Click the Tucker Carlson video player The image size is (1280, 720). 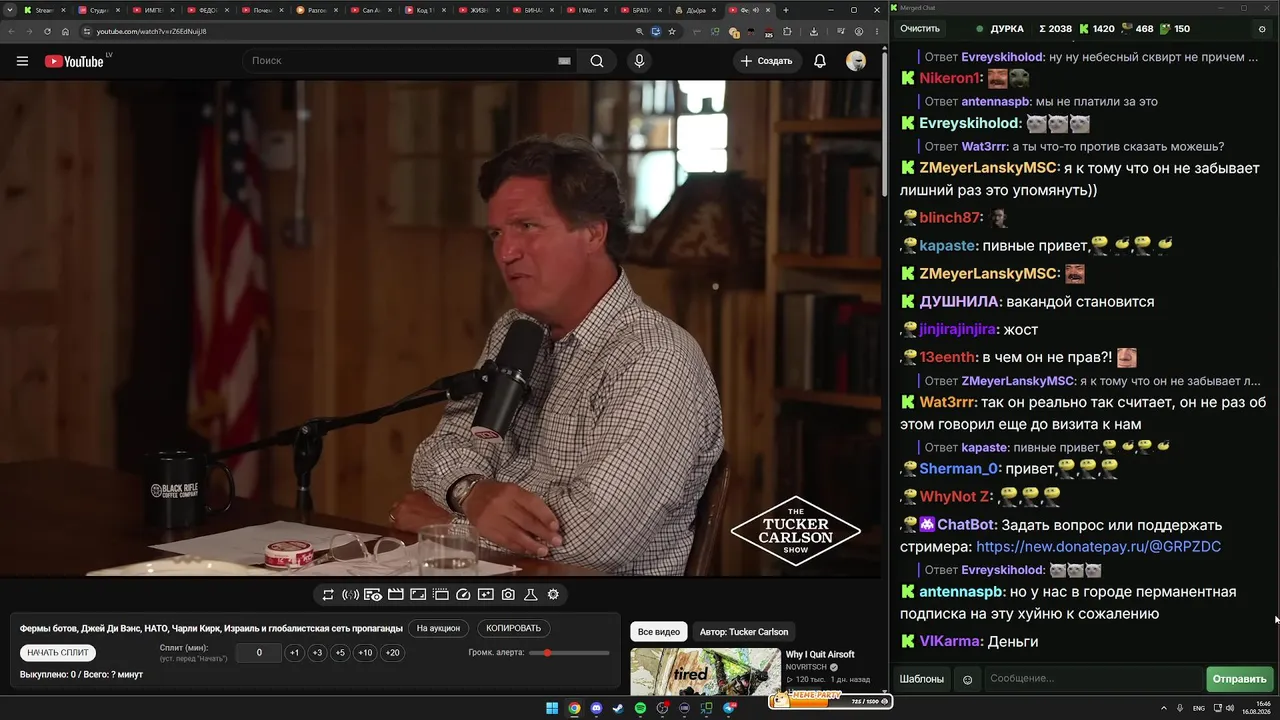tap(441, 328)
